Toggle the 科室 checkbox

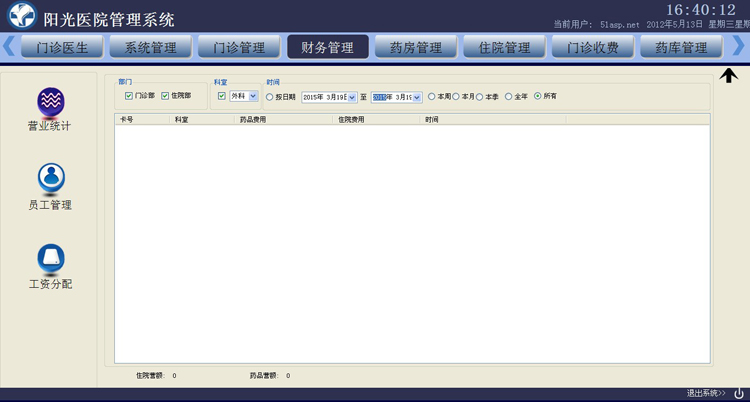[x=221, y=96]
